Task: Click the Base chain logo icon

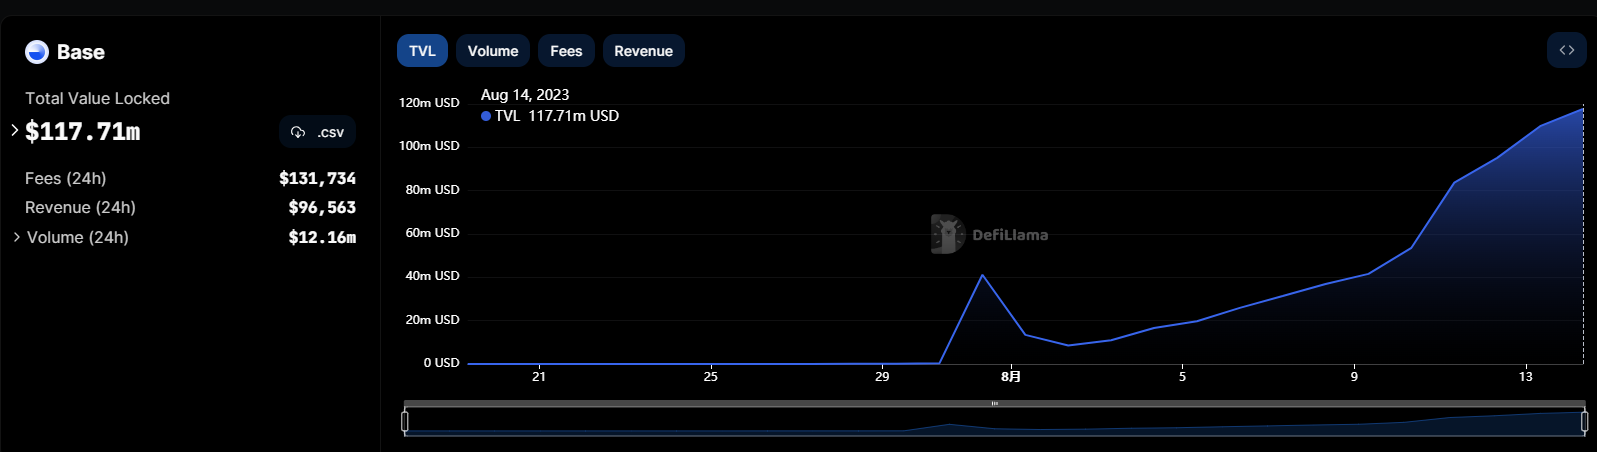Action: 37,52
